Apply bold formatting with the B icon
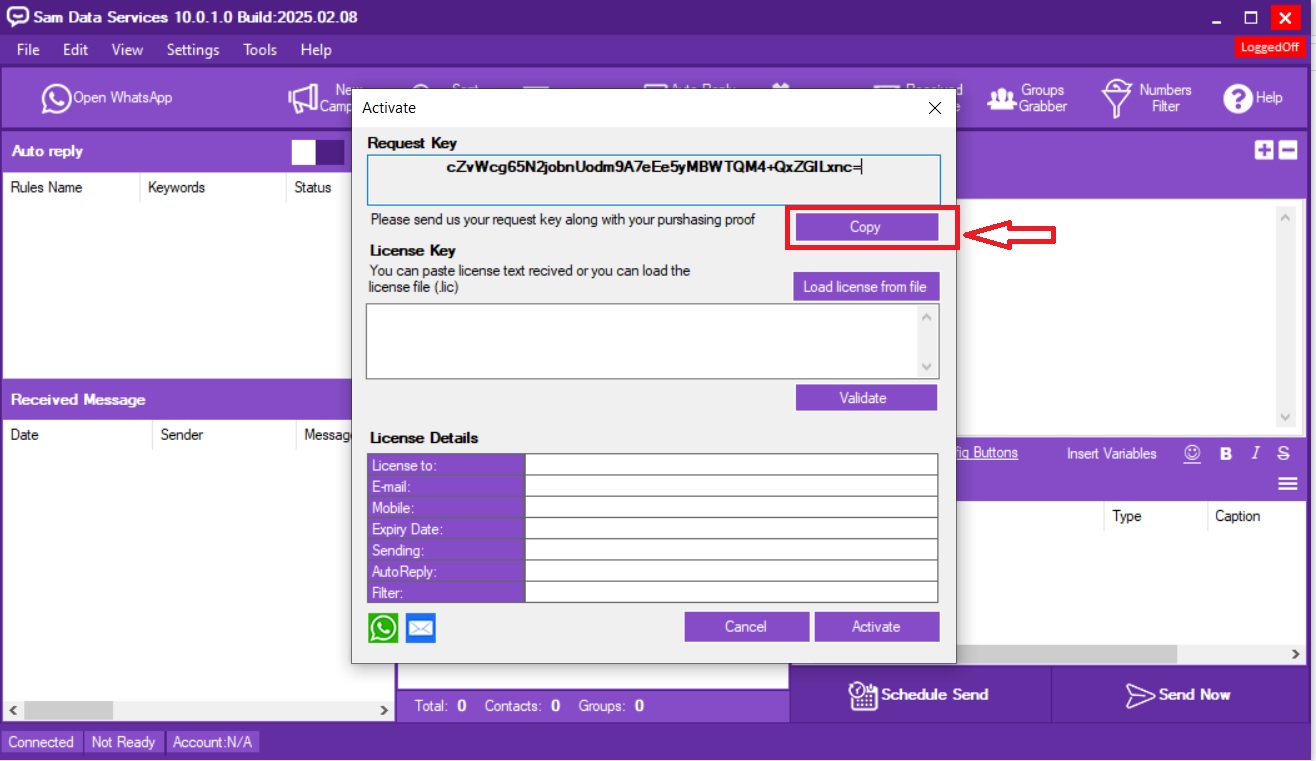The image size is (1316, 761). (x=1226, y=454)
